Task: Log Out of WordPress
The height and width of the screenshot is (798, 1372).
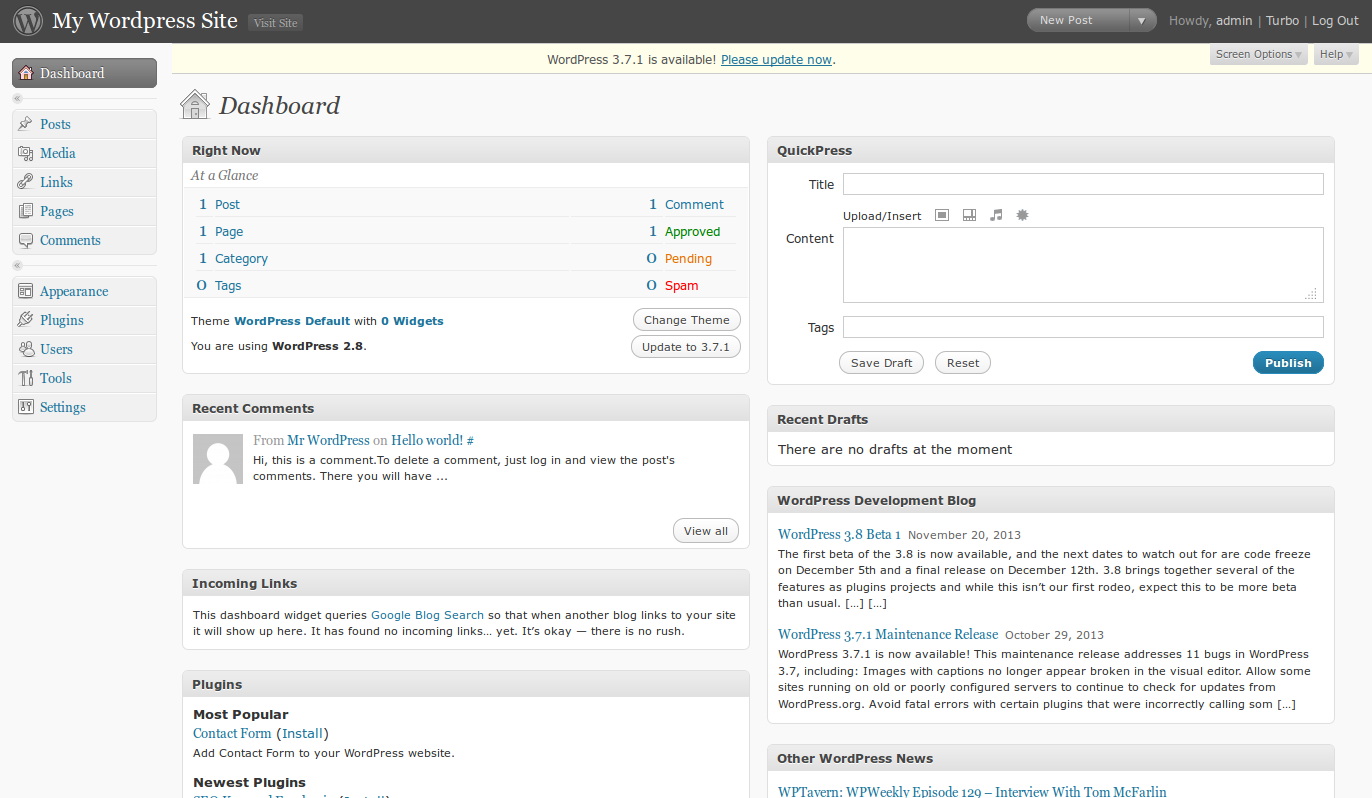Action: 1336,20
